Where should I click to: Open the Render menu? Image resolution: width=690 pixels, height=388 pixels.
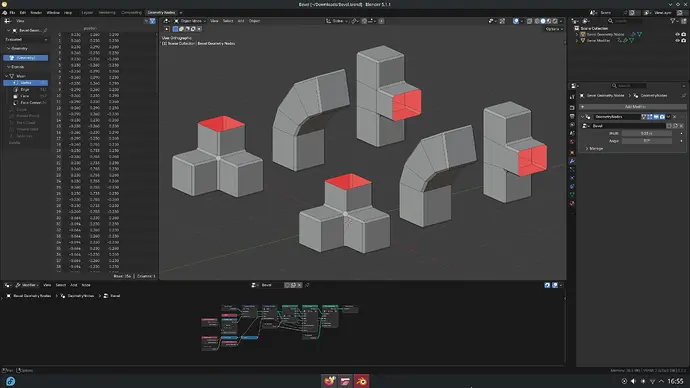[36, 12]
